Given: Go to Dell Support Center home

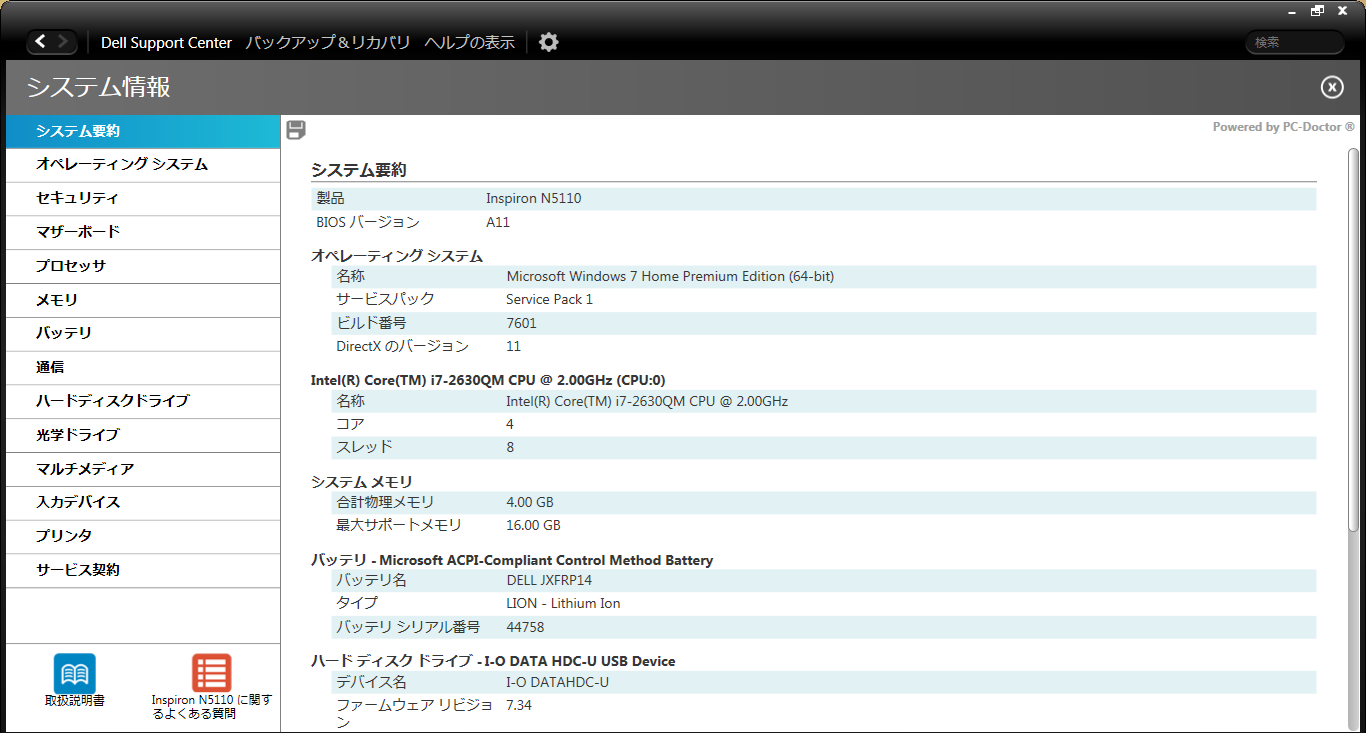Looking at the screenshot, I should (166, 43).
